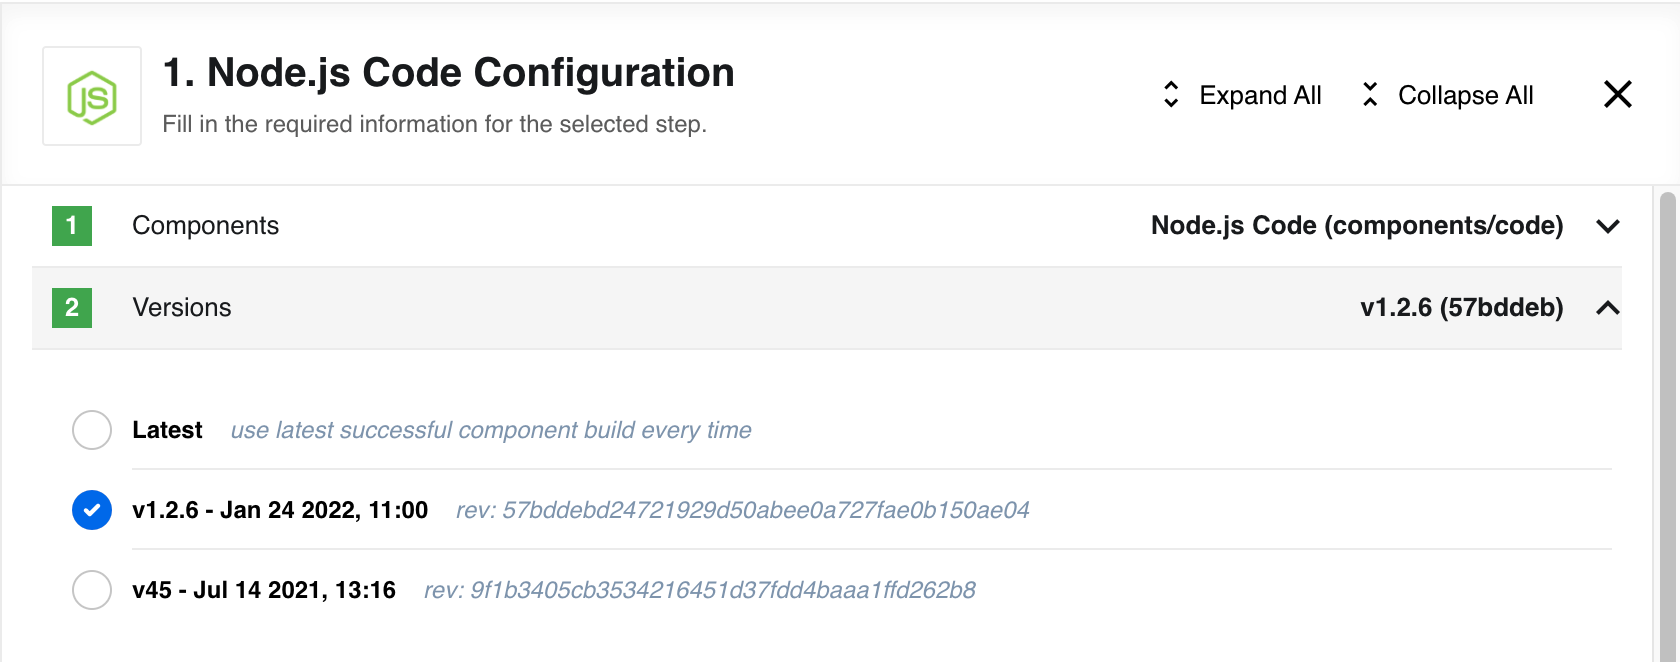Image resolution: width=1680 pixels, height=662 pixels.
Task: Click the Node.js logo icon
Action: pos(92,96)
